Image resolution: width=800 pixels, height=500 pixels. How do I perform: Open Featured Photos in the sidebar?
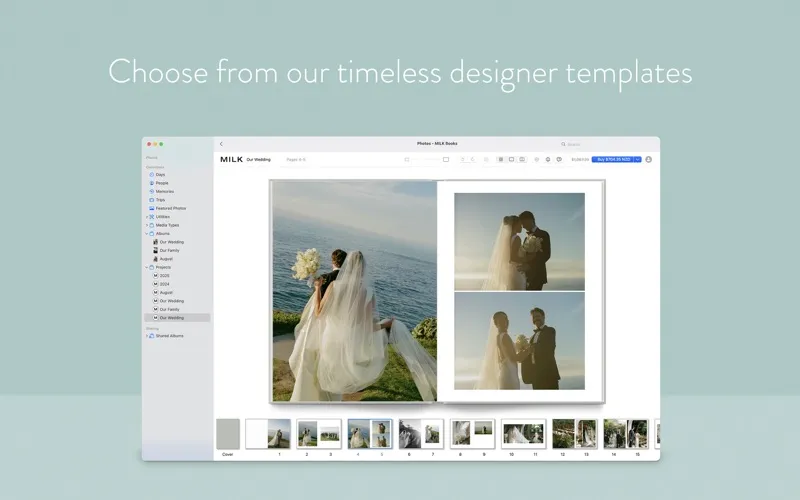tap(167, 208)
